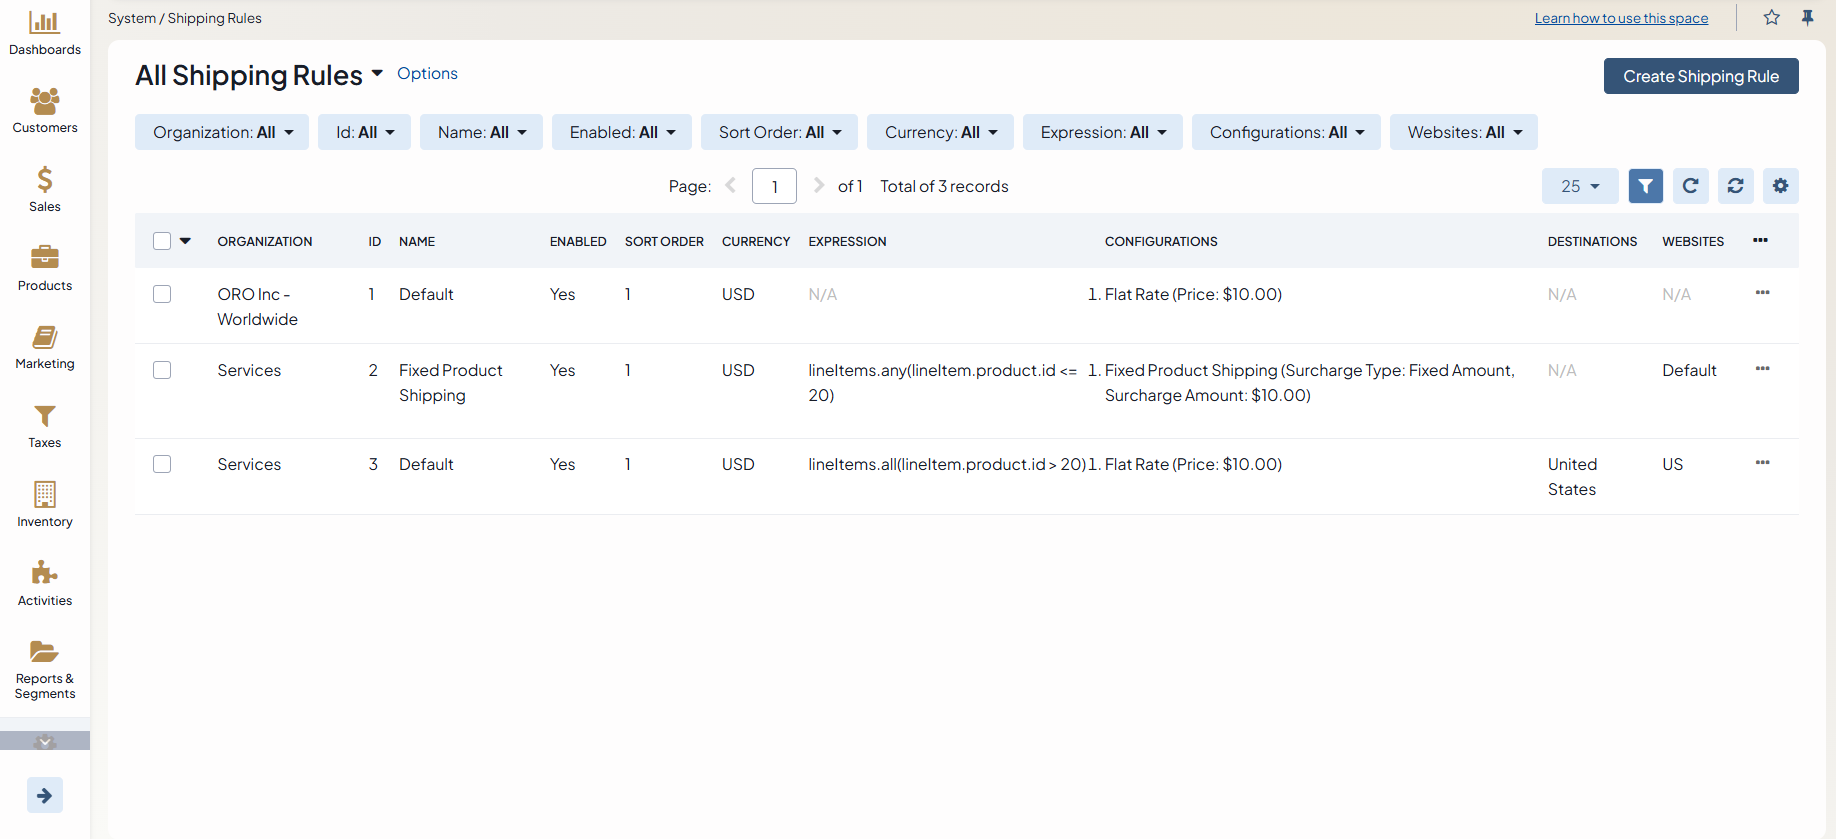The height and width of the screenshot is (839, 1836).
Task: Click the grid refresh icon
Action: (1690, 186)
